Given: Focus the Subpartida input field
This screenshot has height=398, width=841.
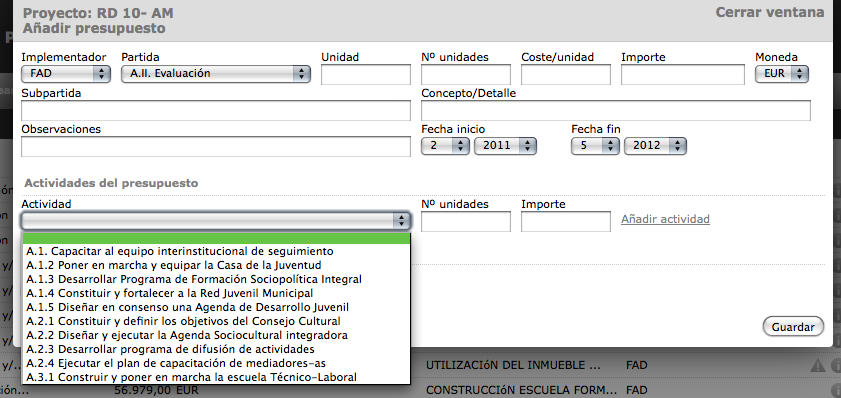Looking at the screenshot, I should pos(216,110).
